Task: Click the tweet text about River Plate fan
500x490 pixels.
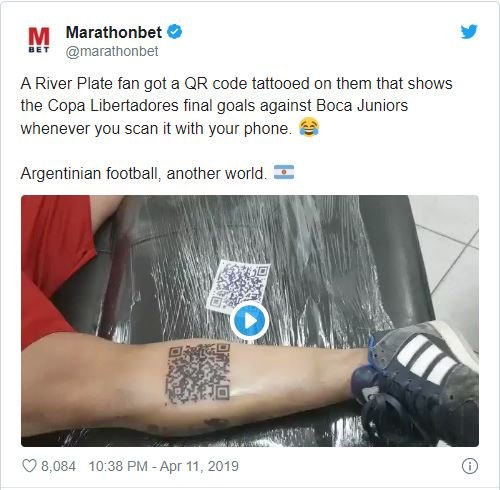Action: [236, 106]
